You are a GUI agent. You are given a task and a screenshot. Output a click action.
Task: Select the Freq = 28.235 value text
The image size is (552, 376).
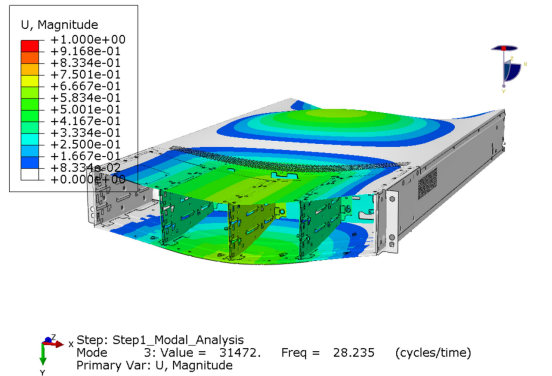(328, 352)
